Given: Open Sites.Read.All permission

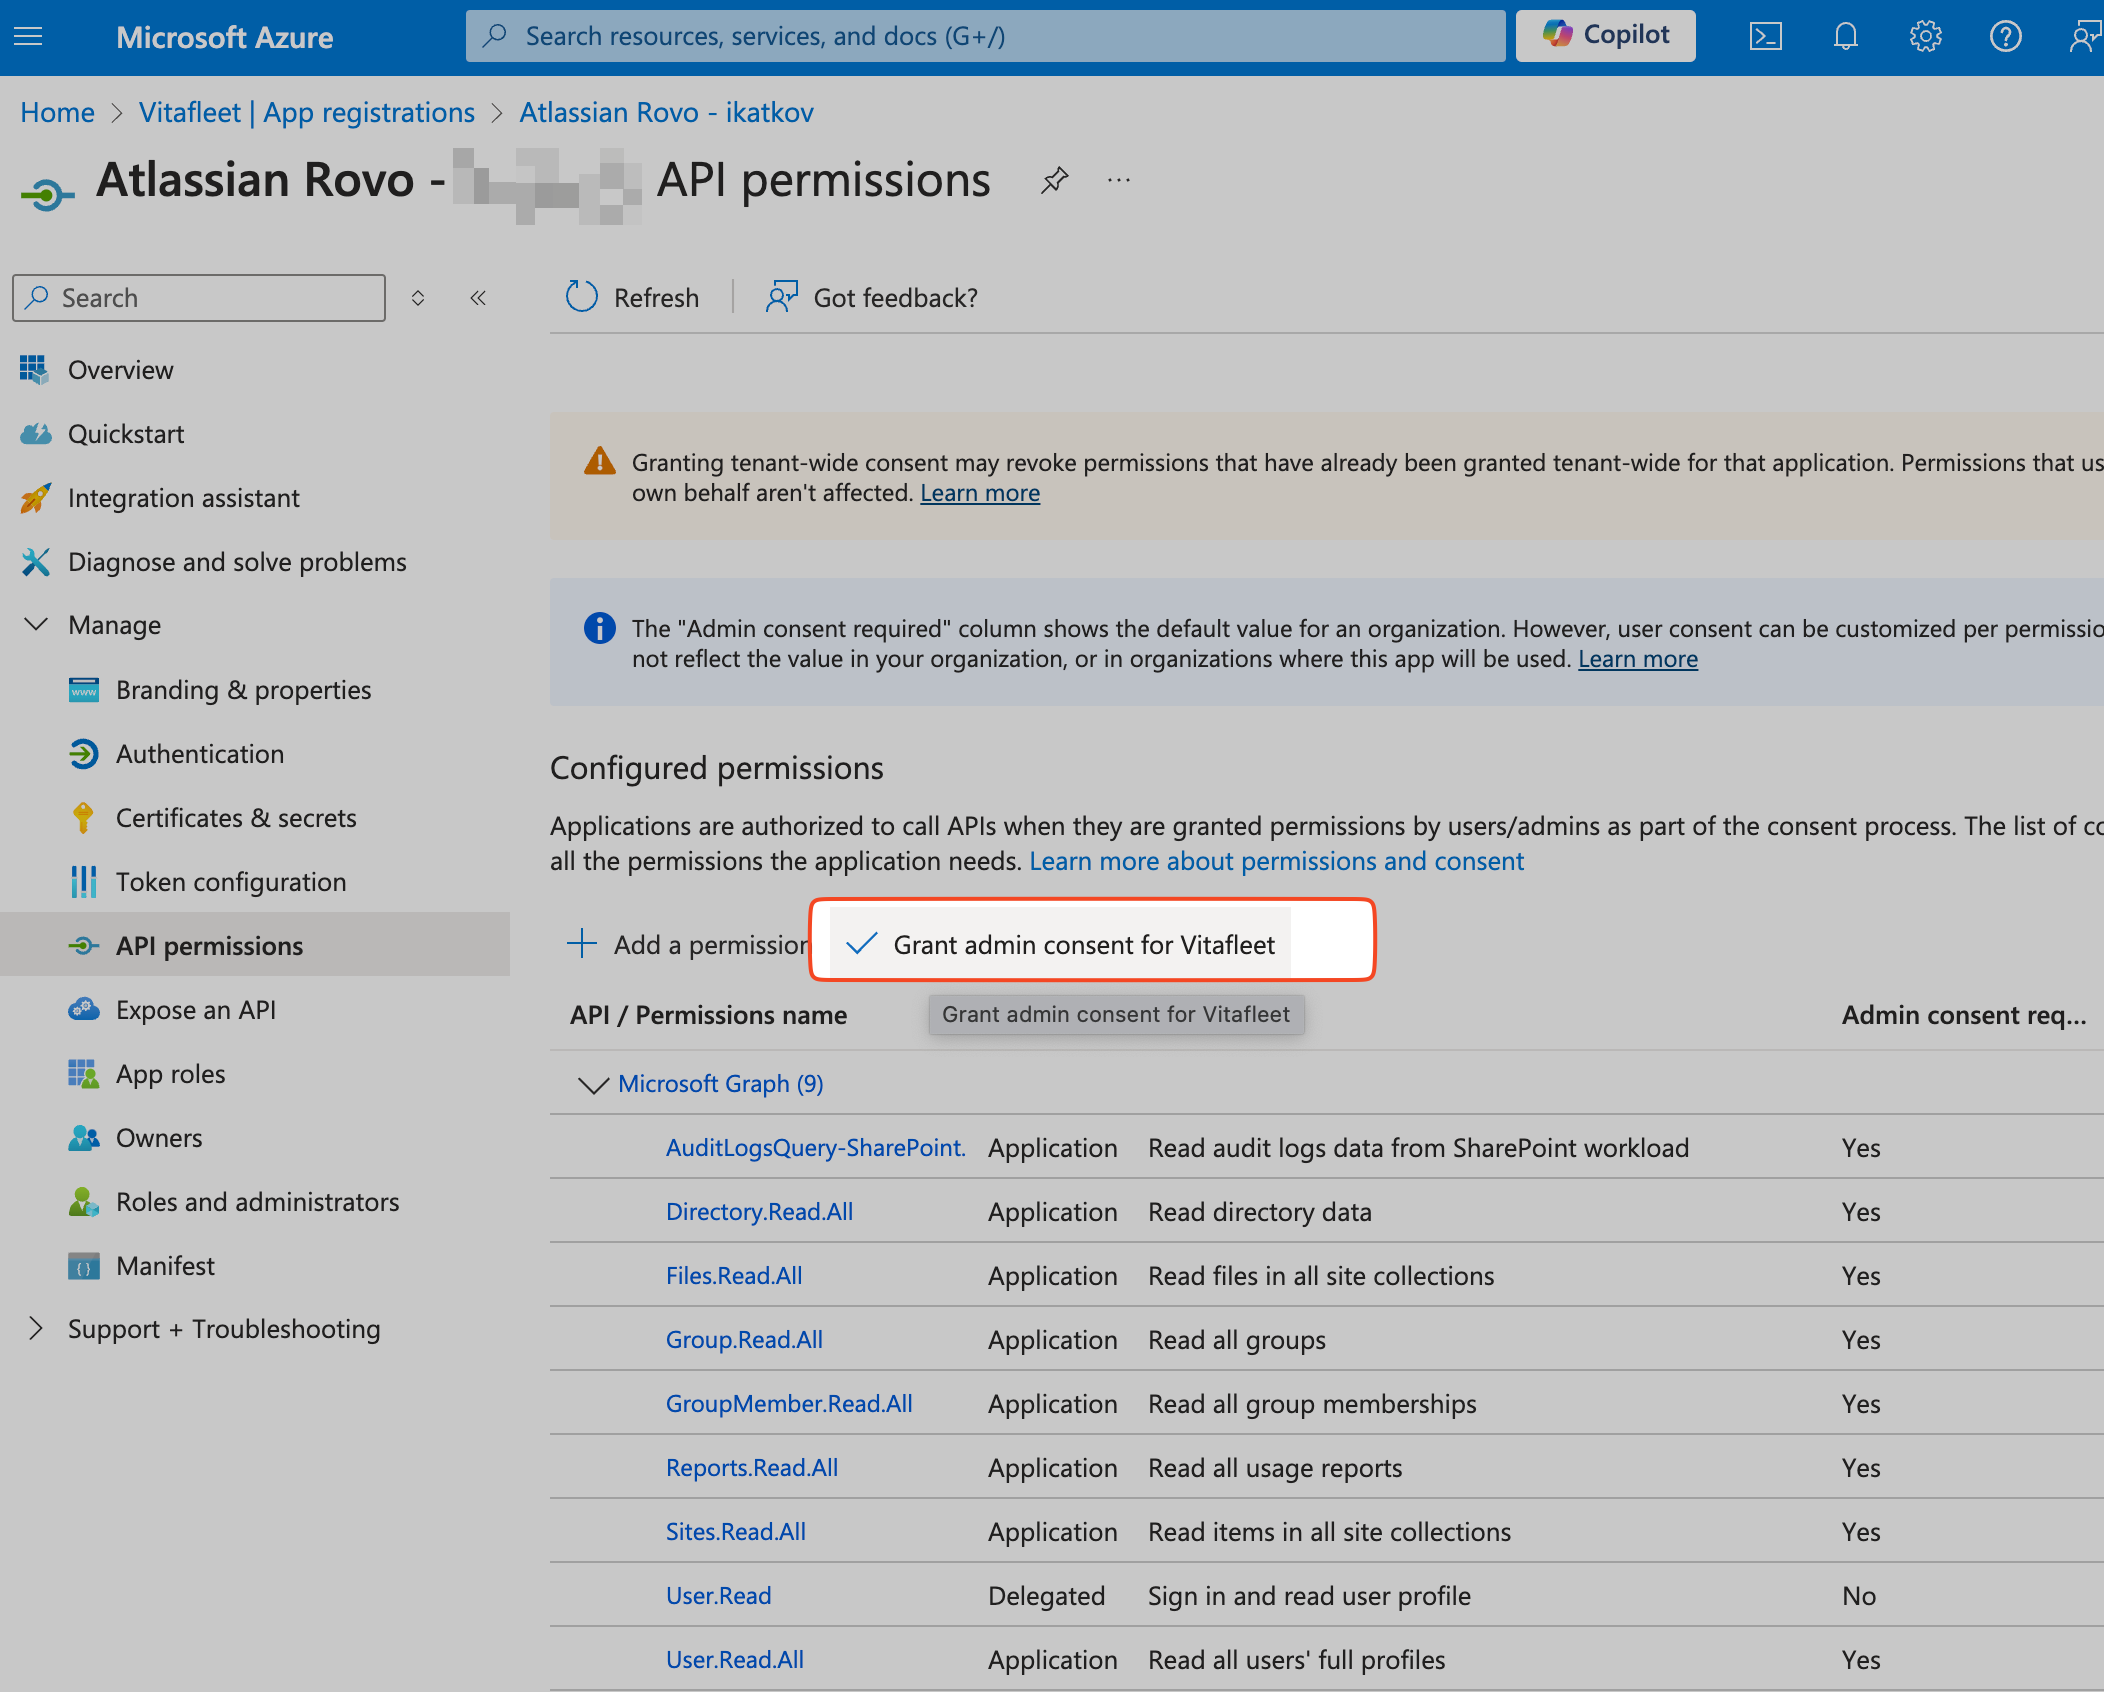Looking at the screenshot, I should tap(736, 1532).
